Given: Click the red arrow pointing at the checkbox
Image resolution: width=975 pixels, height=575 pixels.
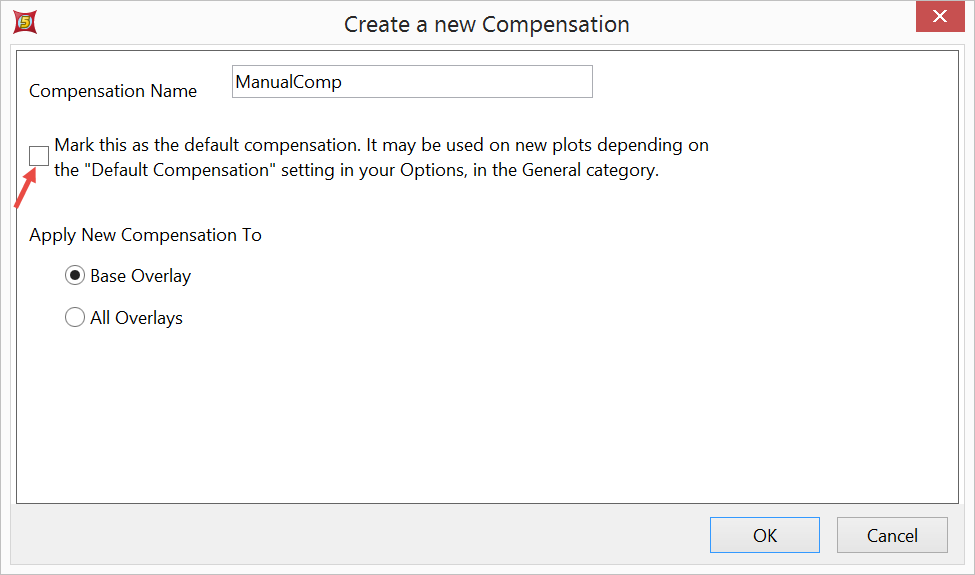Looking at the screenshot, I should coord(24,189).
